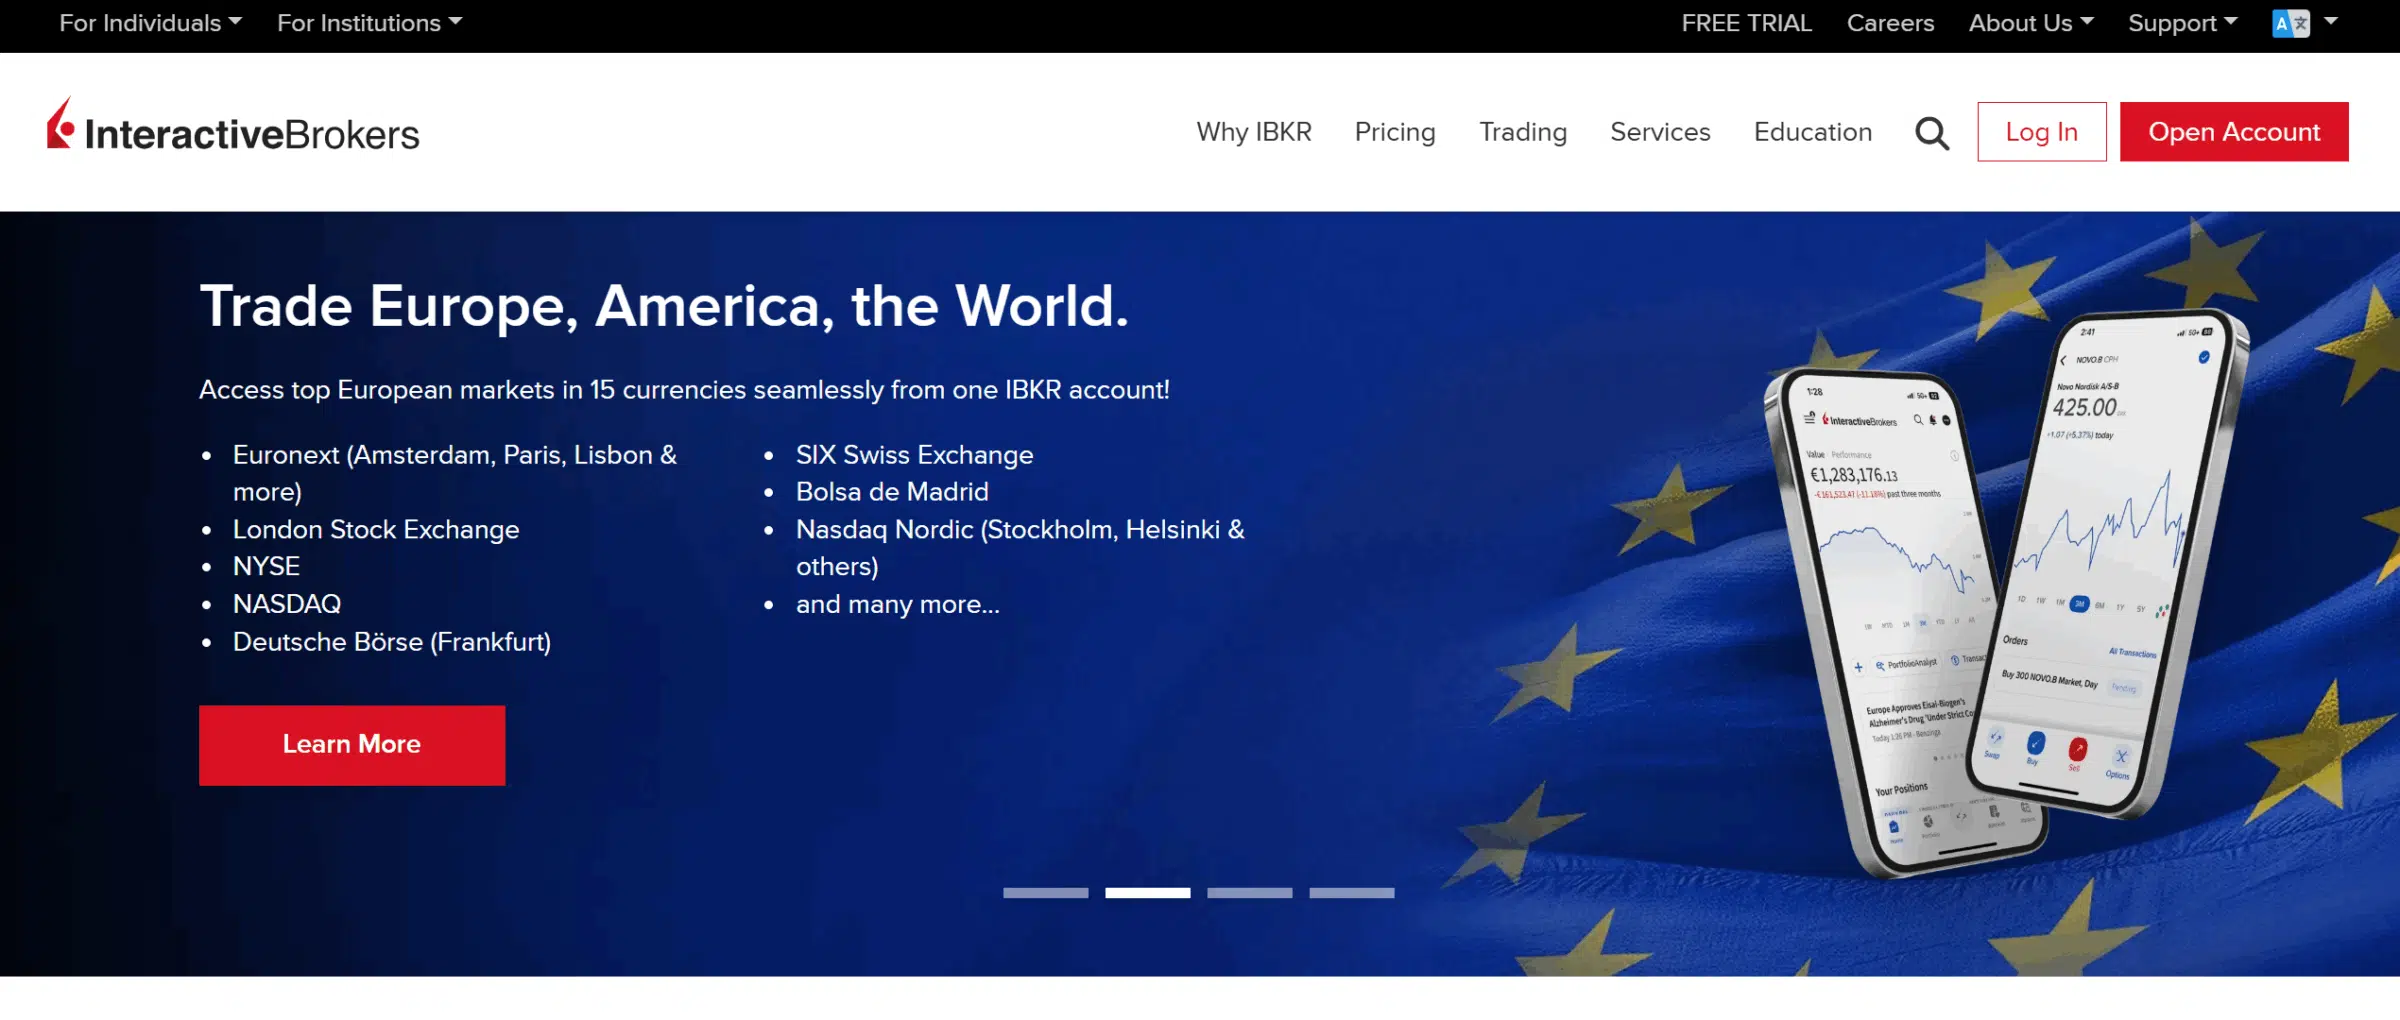
Task: Open the About Us dropdown
Action: [x=2031, y=23]
